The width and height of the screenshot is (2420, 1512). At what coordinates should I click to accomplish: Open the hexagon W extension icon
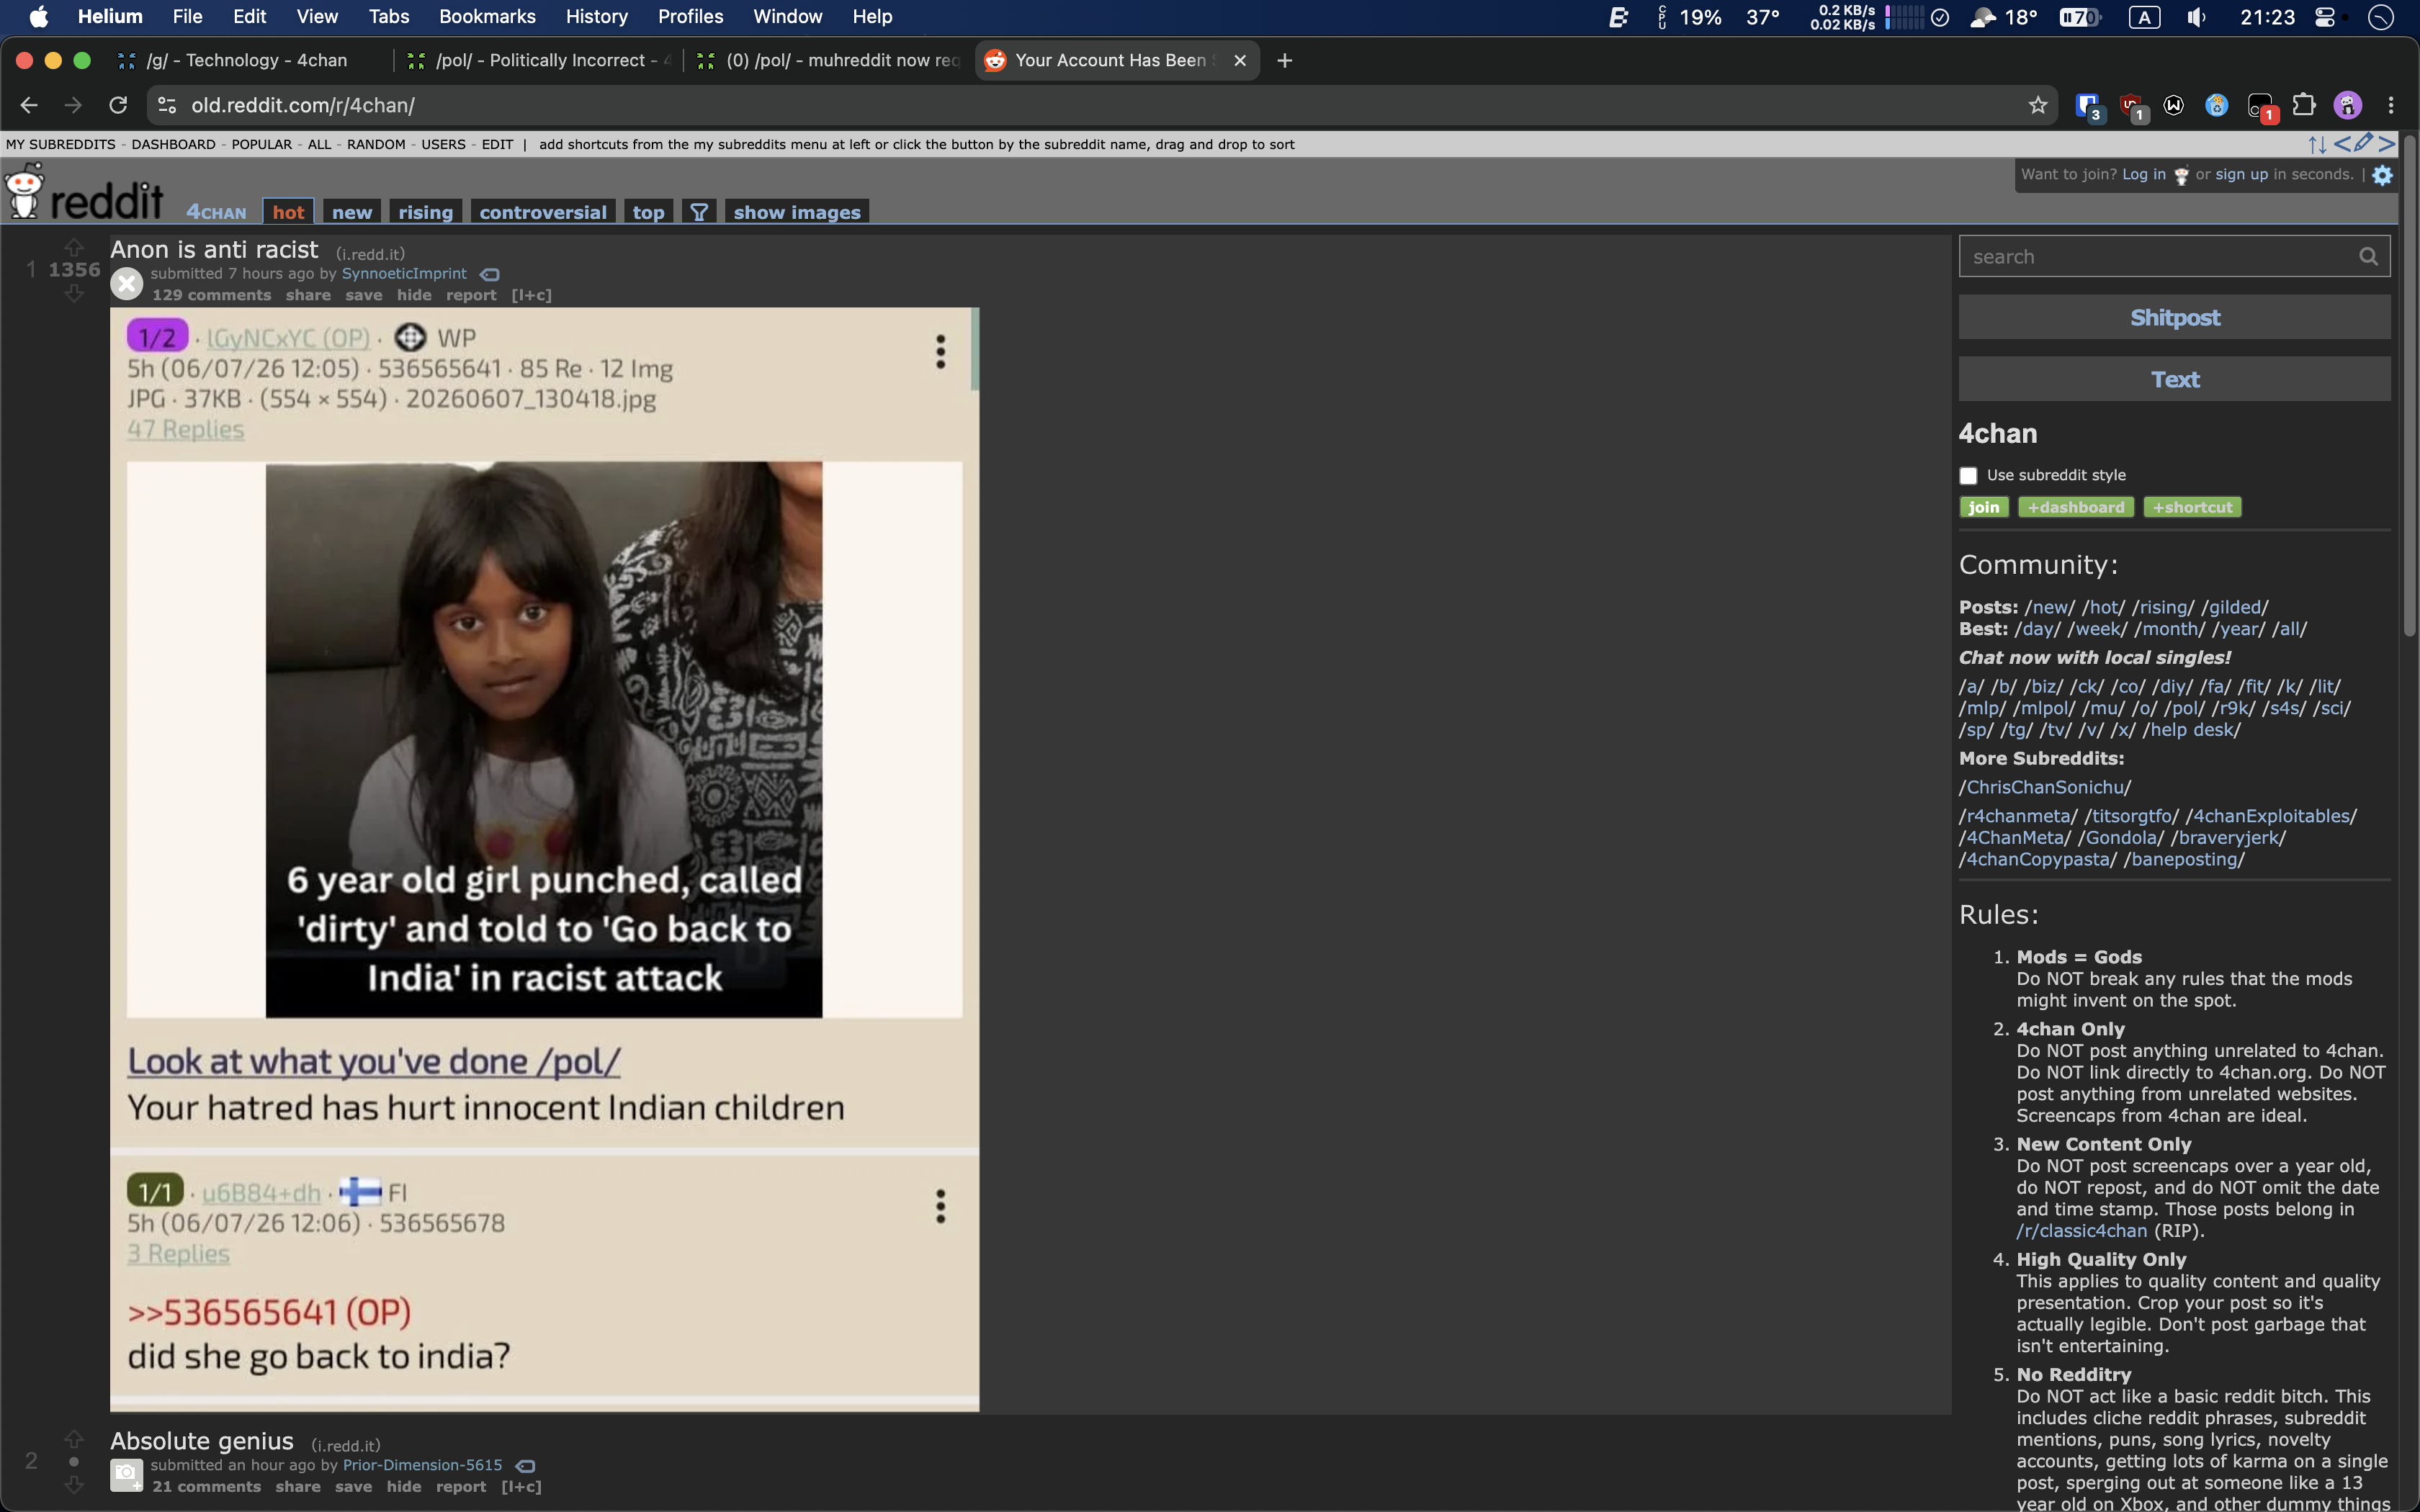coord(2174,105)
